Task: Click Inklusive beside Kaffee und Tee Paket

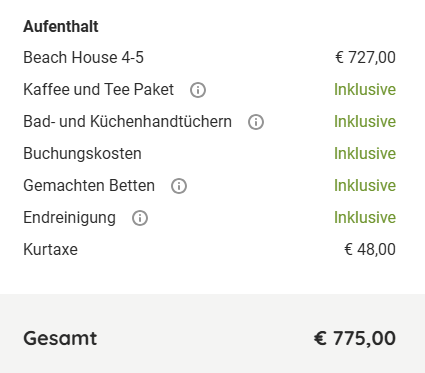Action: point(365,89)
